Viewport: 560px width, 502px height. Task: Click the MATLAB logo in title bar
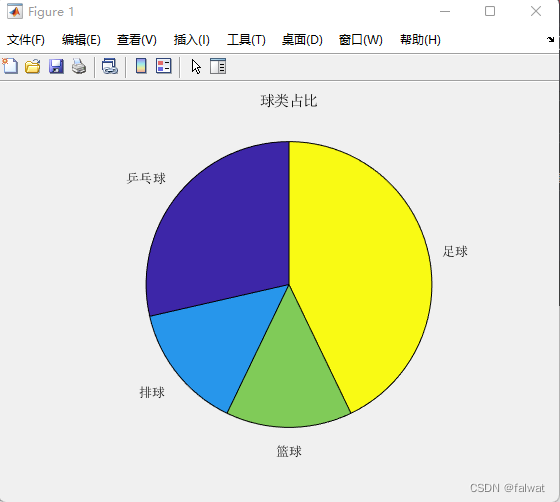pyautogui.click(x=15, y=11)
